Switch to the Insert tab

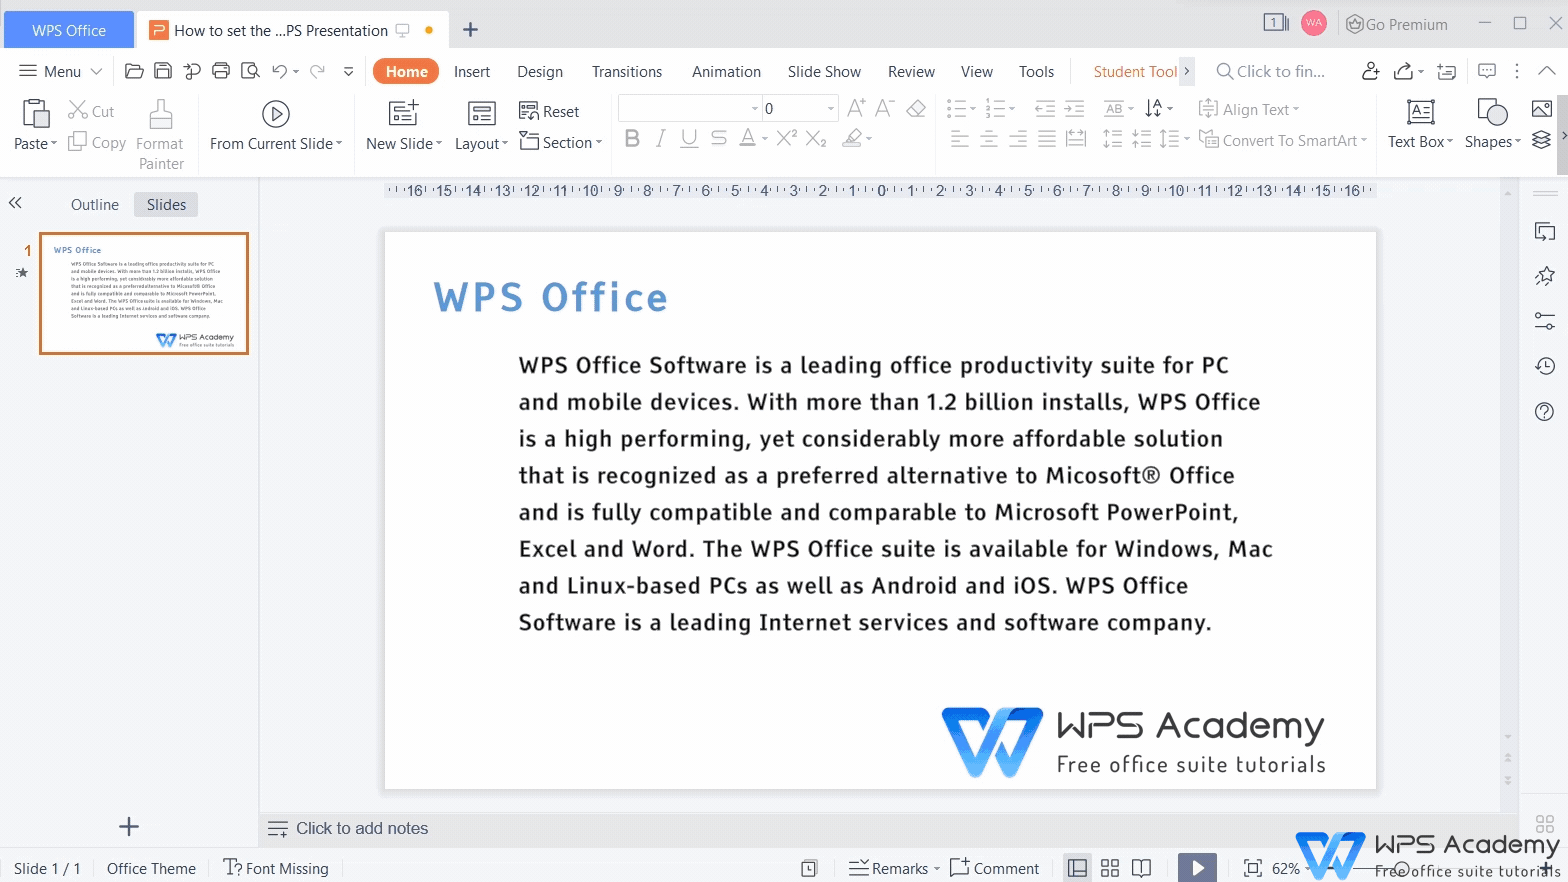[472, 71]
